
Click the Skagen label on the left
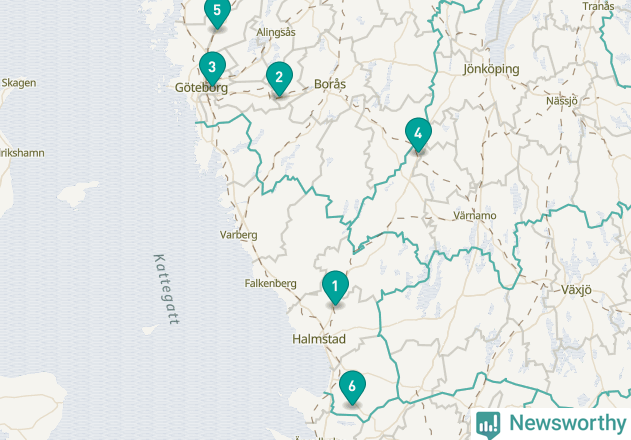pos(19,83)
